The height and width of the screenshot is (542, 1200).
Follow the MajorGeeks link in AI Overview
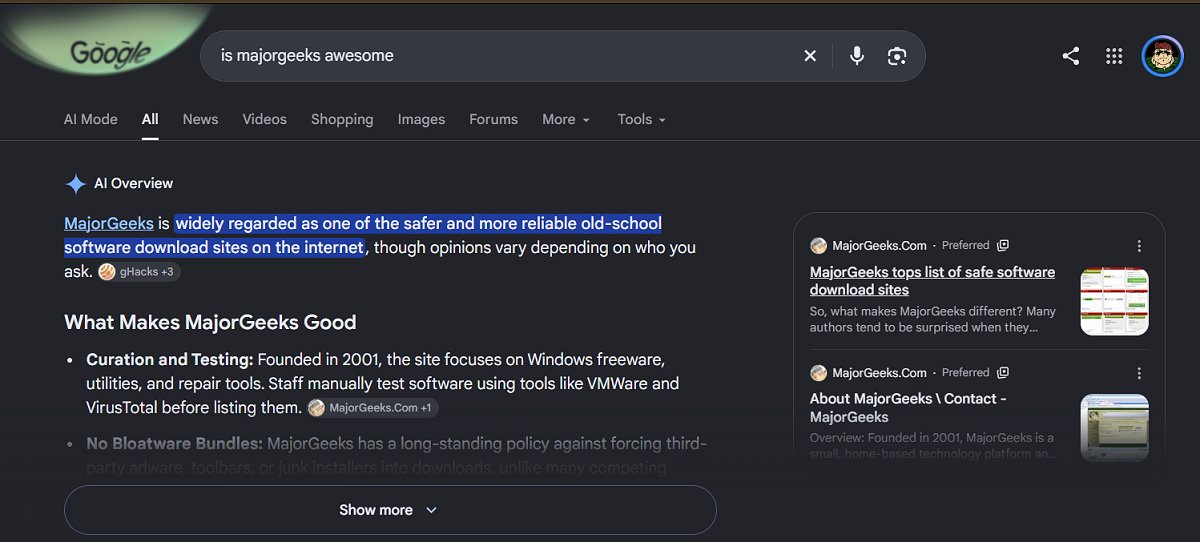click(109, 223)
